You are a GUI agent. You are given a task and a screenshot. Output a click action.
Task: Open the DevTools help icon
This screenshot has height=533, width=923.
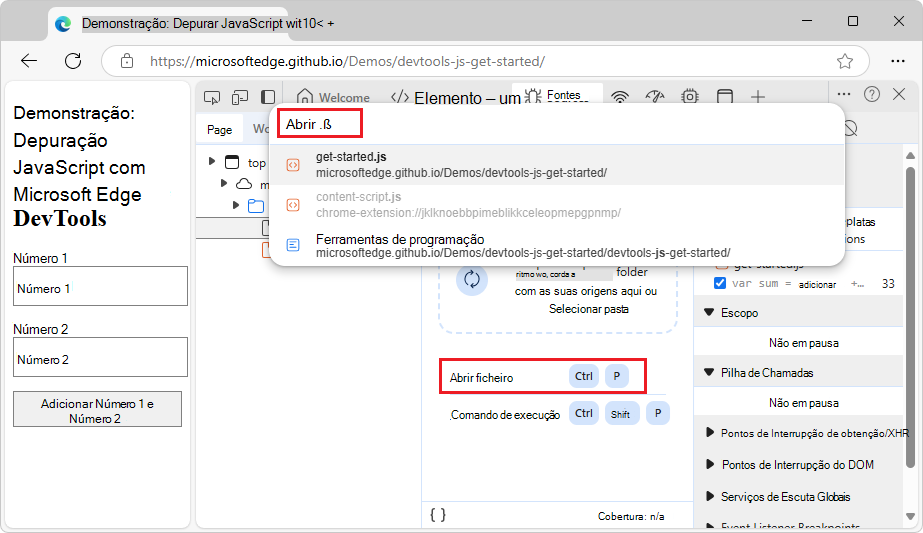tap(872, 94)
